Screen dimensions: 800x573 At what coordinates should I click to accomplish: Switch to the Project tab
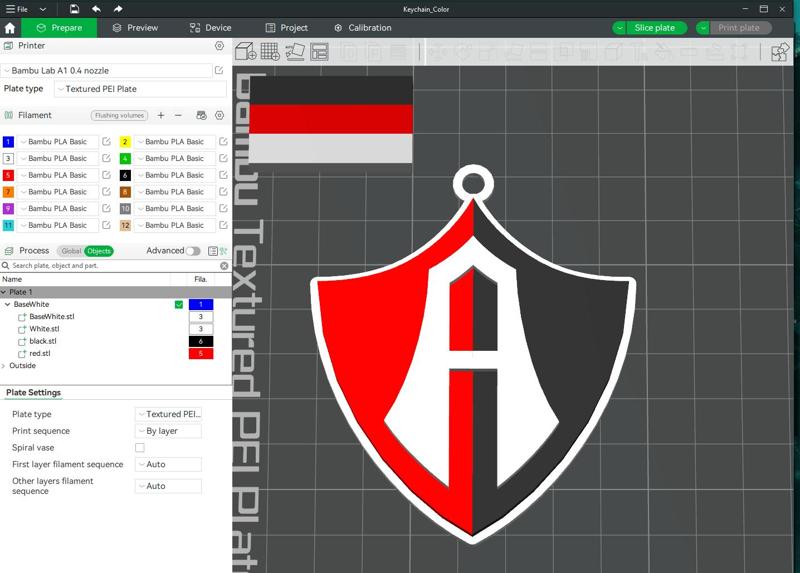[x=287, y=28]
